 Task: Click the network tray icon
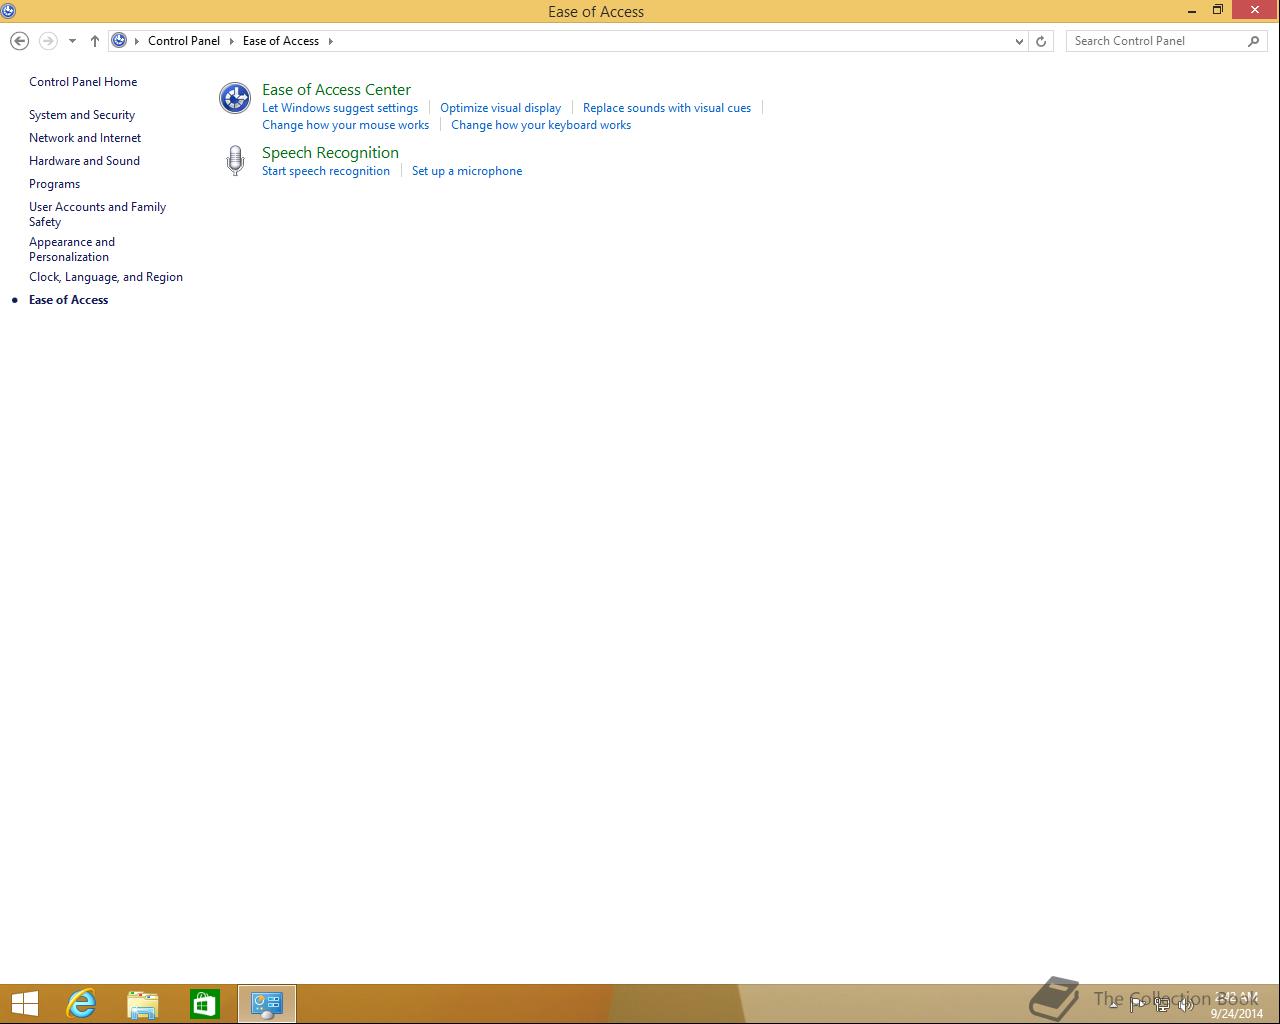[x=1162, y=1005]
